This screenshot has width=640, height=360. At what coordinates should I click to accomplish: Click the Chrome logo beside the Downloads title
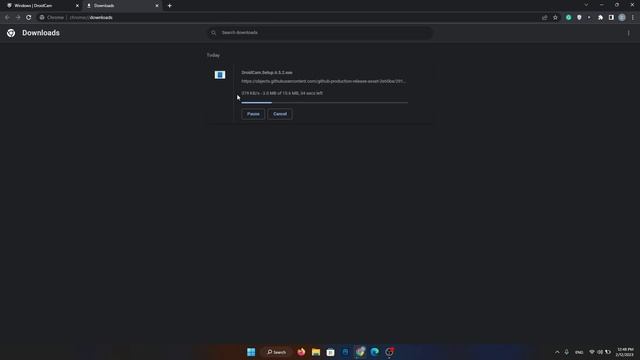[11, 33]
